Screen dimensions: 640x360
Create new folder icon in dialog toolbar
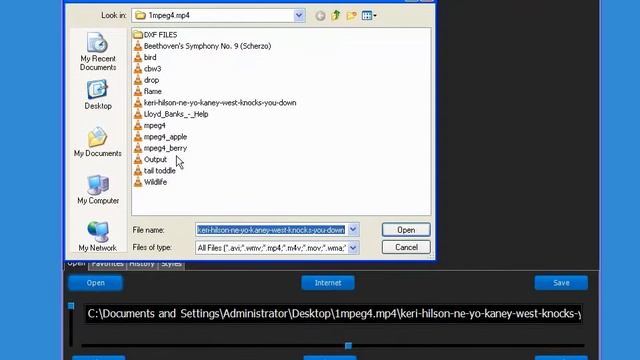(x=351, y=16)
